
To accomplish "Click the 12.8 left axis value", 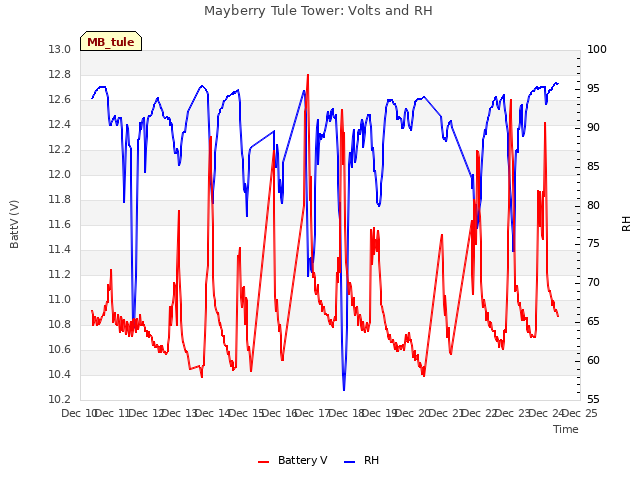I will (60, 74).
